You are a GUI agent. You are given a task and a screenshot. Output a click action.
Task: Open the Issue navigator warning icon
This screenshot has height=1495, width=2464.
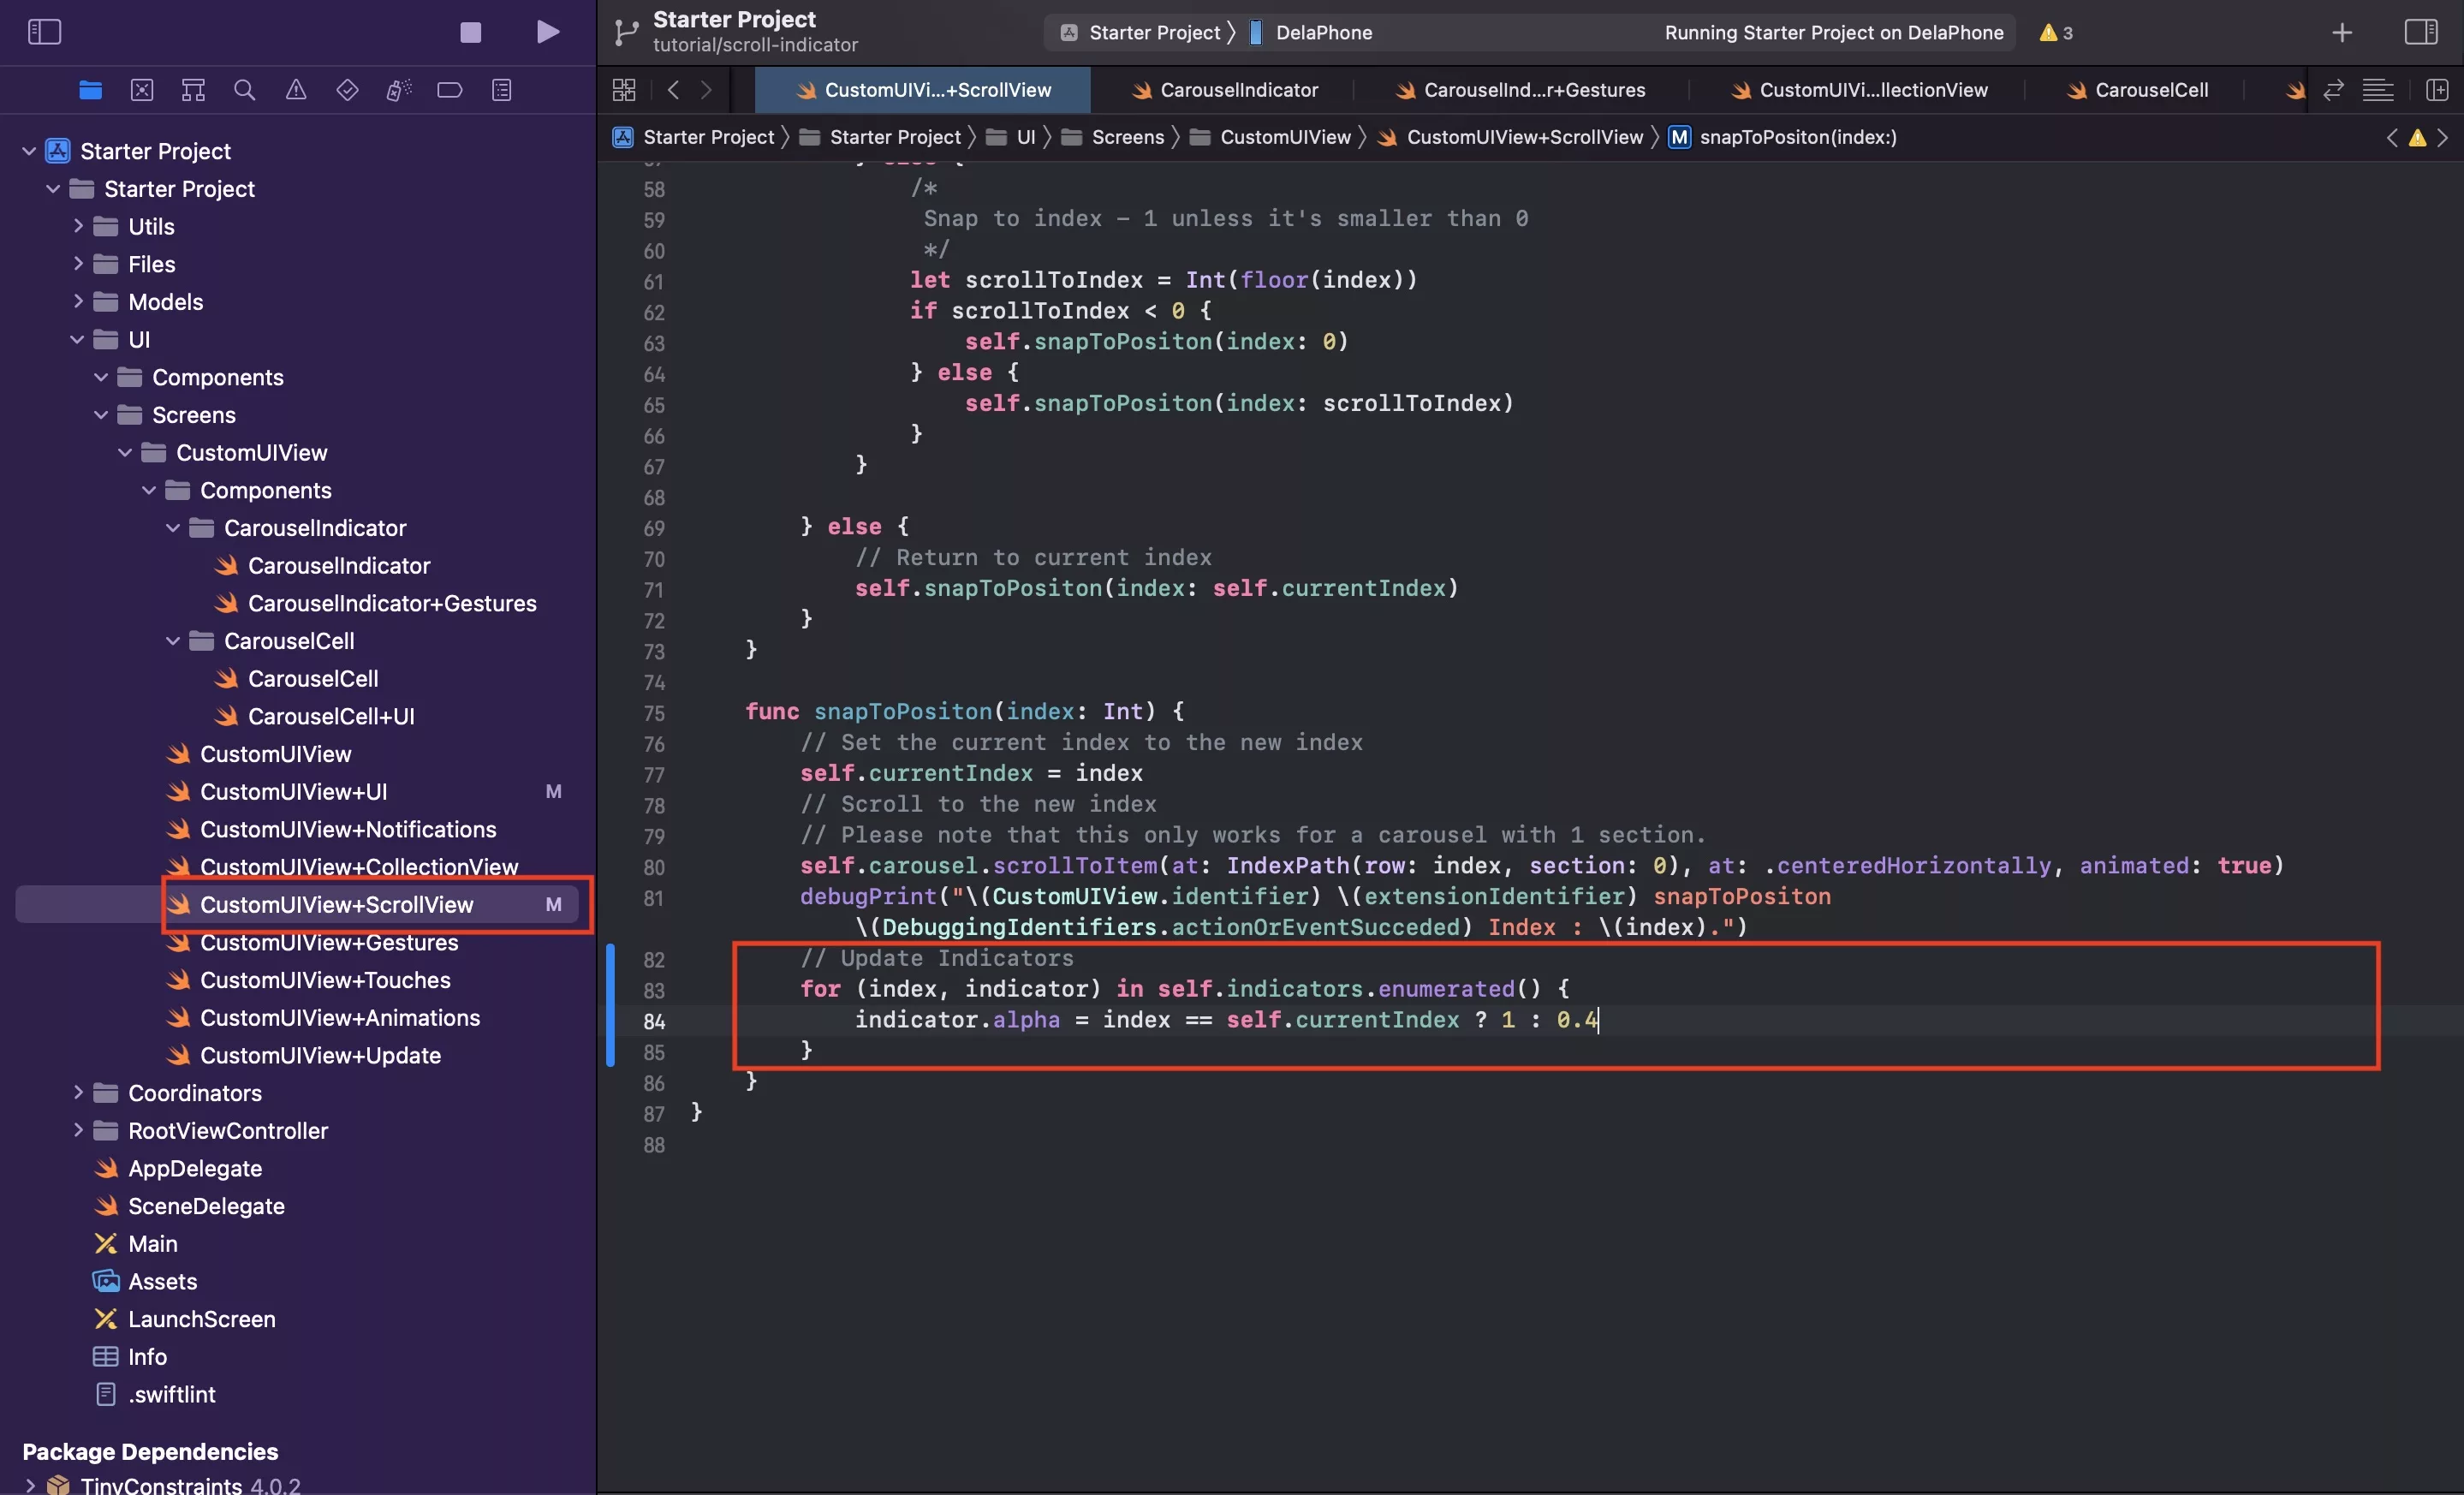[x=296, y=90]
